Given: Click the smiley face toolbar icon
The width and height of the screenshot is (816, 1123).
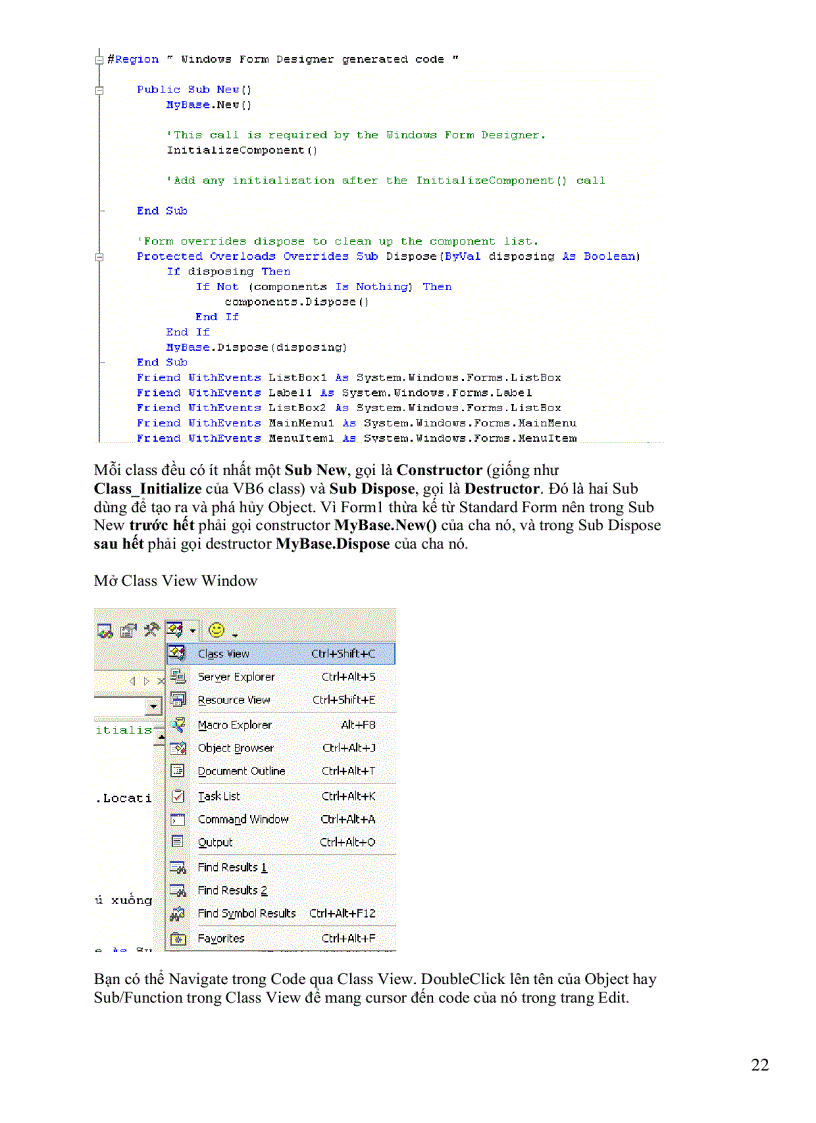Looking at the screenshot, I should point(217,630).
